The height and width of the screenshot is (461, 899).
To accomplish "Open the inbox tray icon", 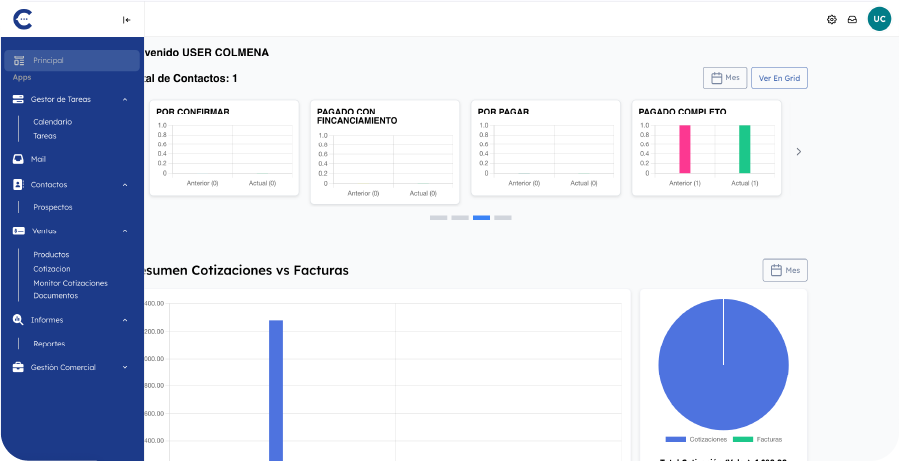I will pos(853,19).
